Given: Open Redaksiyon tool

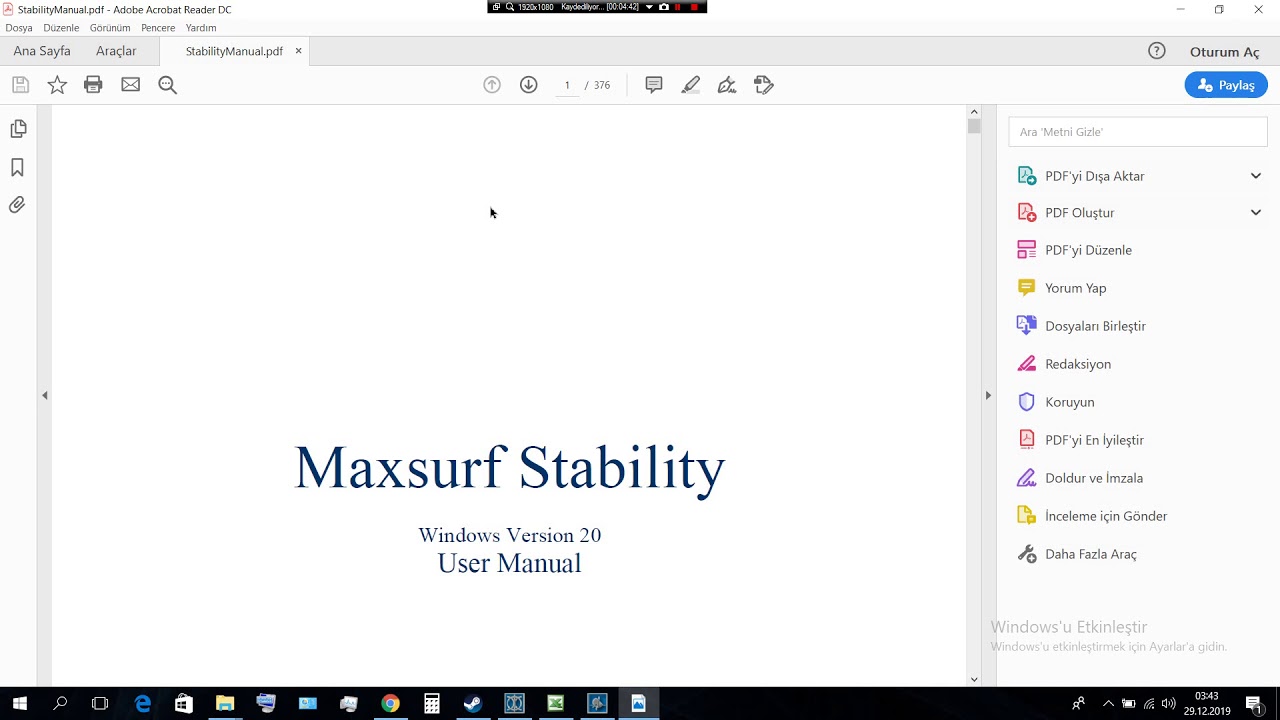Looking at the screenshot, I should [1078, 364].
